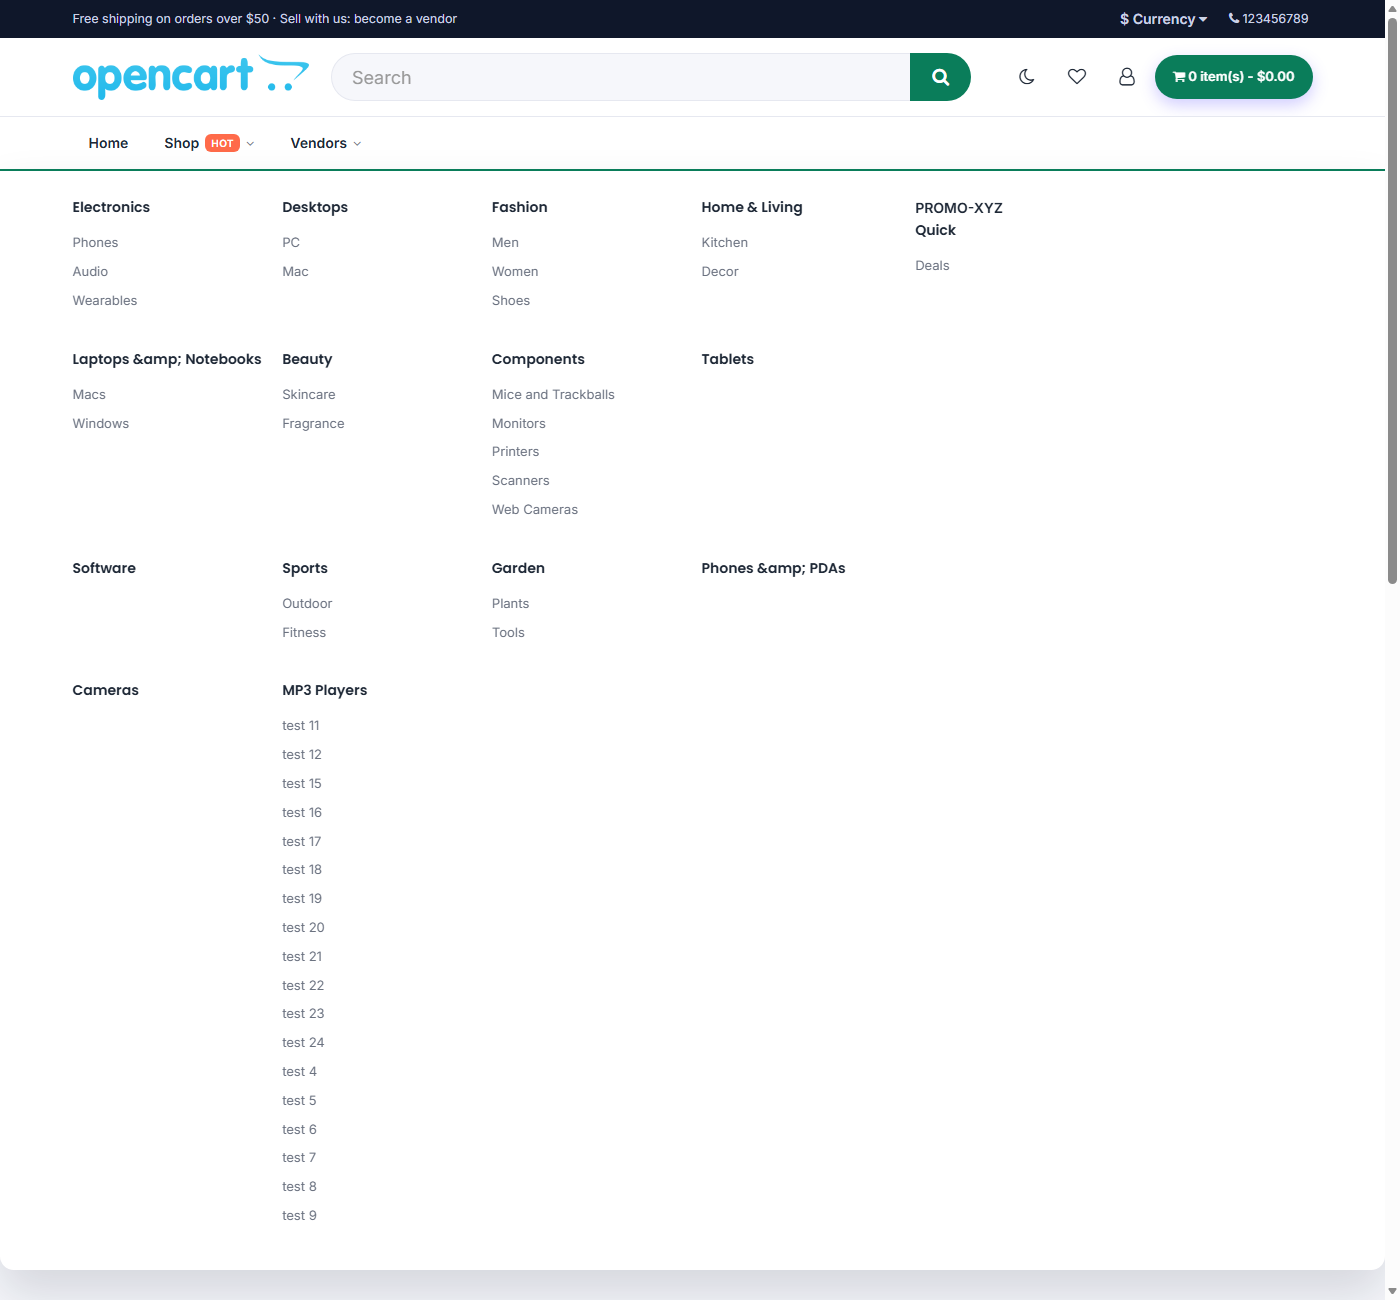Select Mac under Desktops
Screen dimensions: 1400x1300
point(295,271)
